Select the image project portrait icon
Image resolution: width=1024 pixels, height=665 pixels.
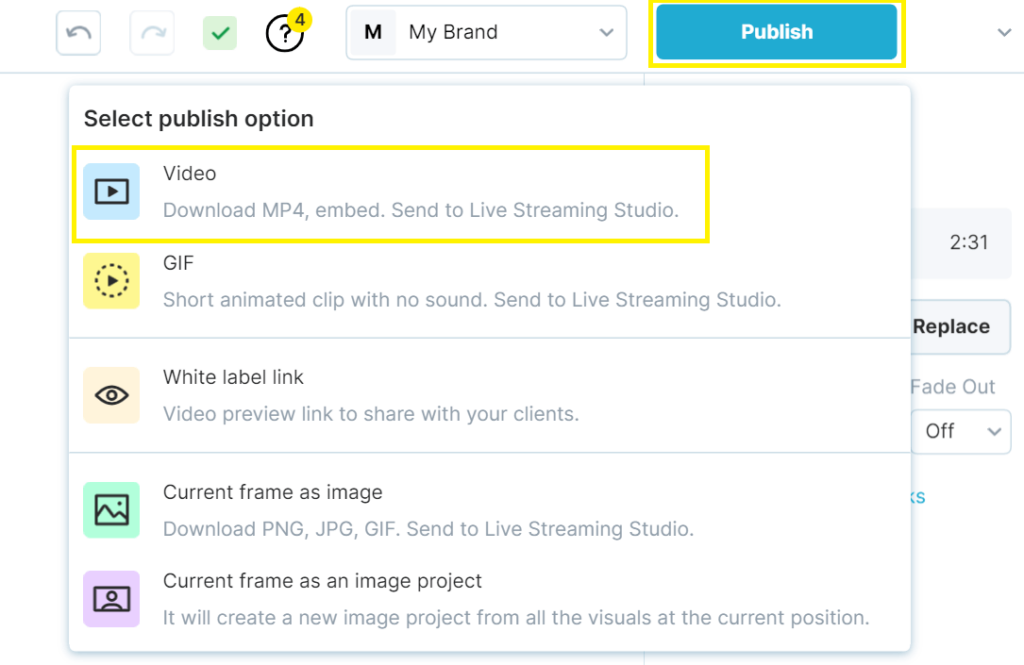click(x=110, y=599)
